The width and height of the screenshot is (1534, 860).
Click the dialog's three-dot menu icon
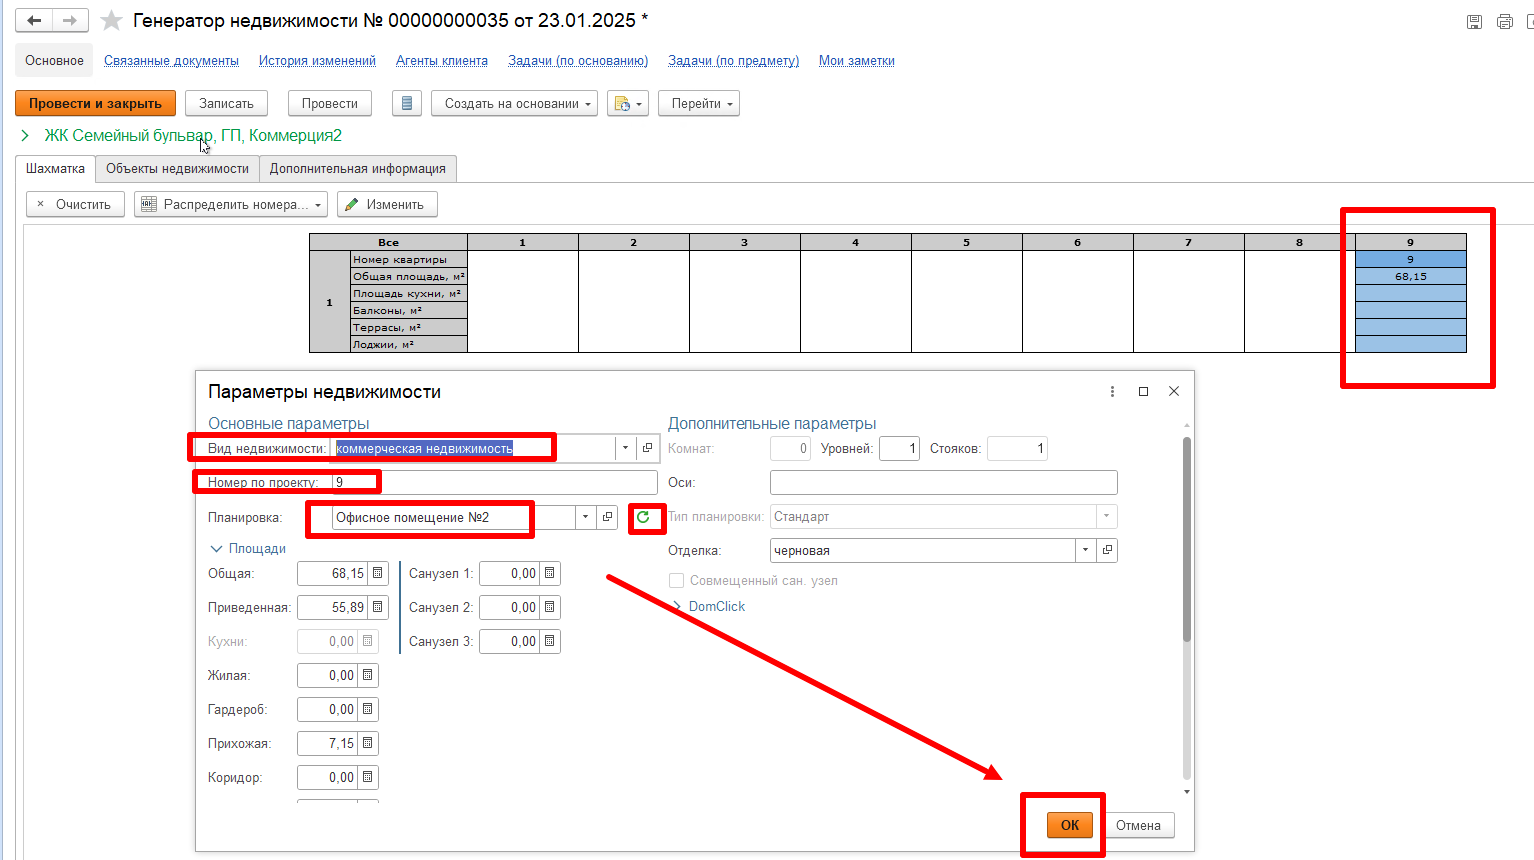(1112, 392)
